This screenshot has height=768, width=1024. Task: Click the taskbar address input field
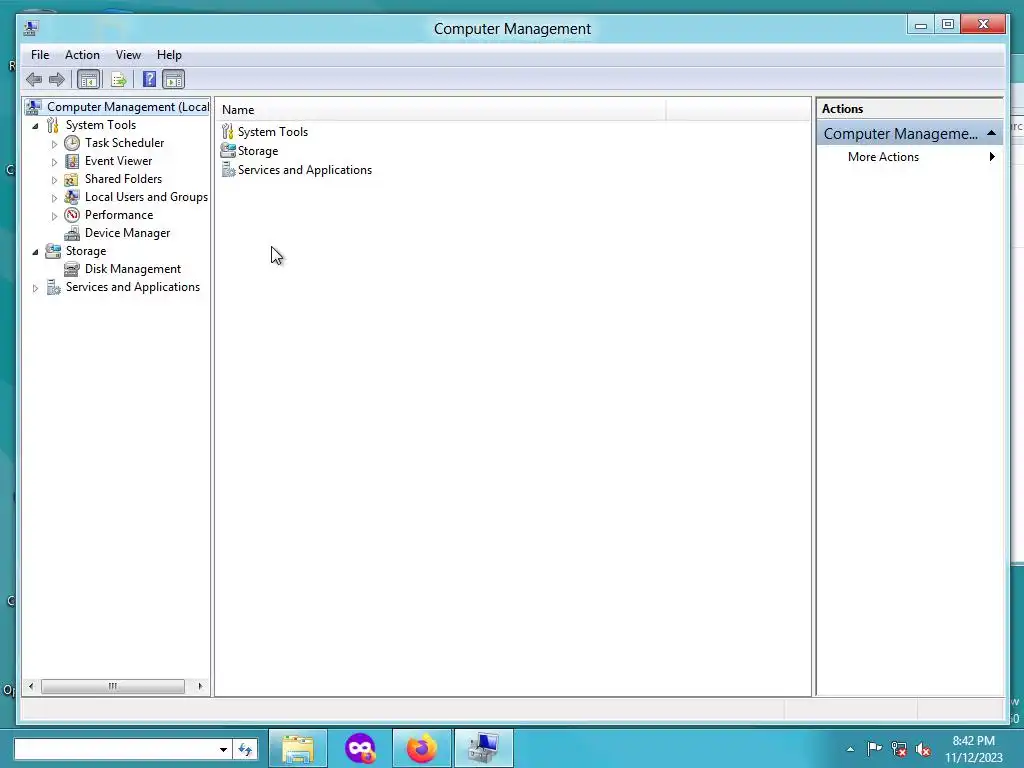click(x=115, y=749)
